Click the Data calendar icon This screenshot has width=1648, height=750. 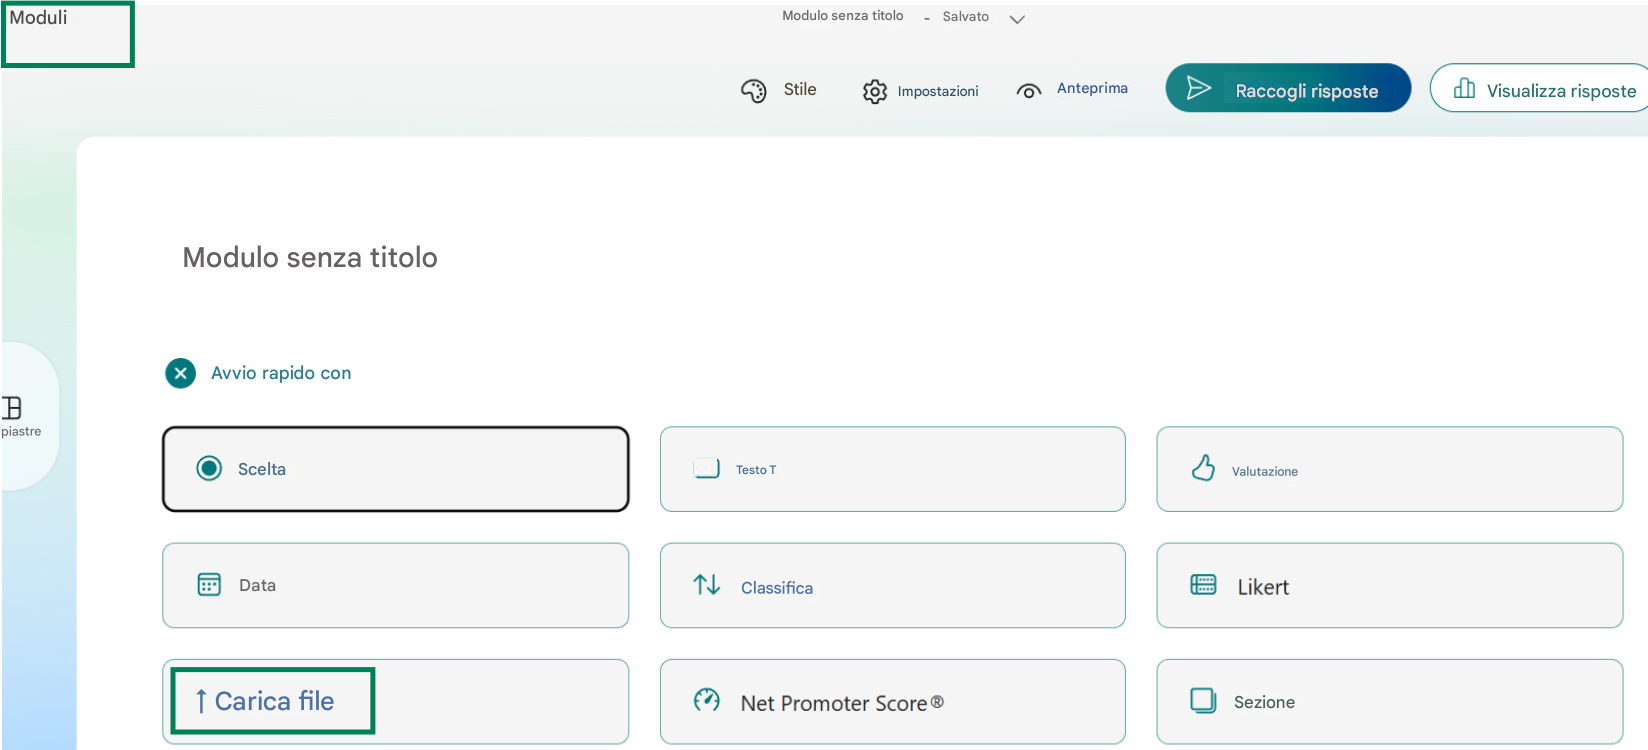point(209,584)
